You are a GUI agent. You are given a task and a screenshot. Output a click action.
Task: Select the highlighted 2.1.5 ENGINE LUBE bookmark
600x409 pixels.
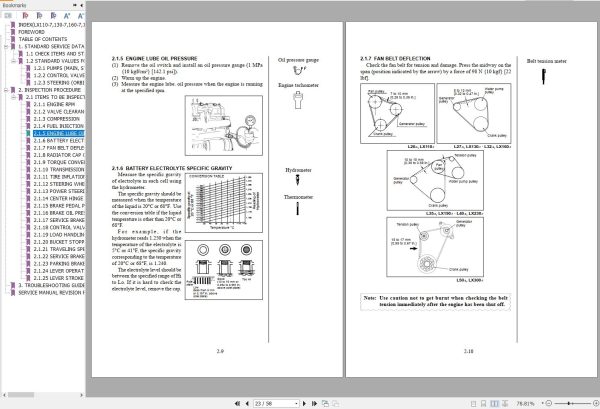[59, 134]
